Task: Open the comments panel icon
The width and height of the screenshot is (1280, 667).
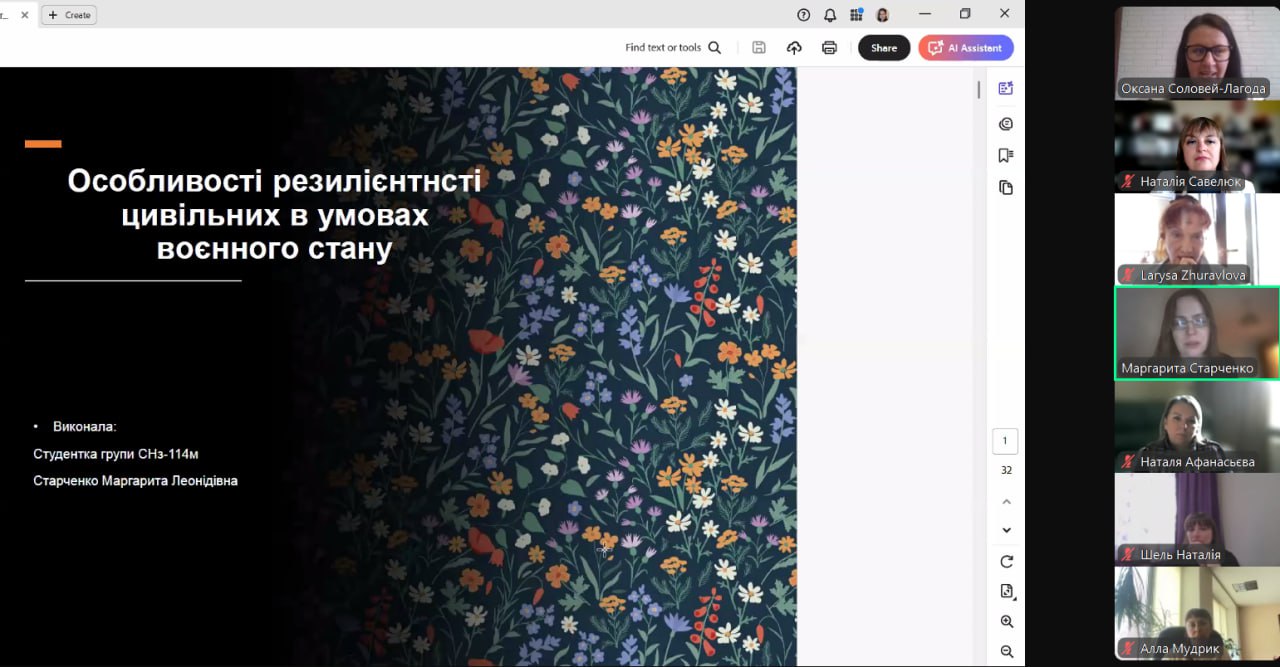Action: click(1006, 124)
